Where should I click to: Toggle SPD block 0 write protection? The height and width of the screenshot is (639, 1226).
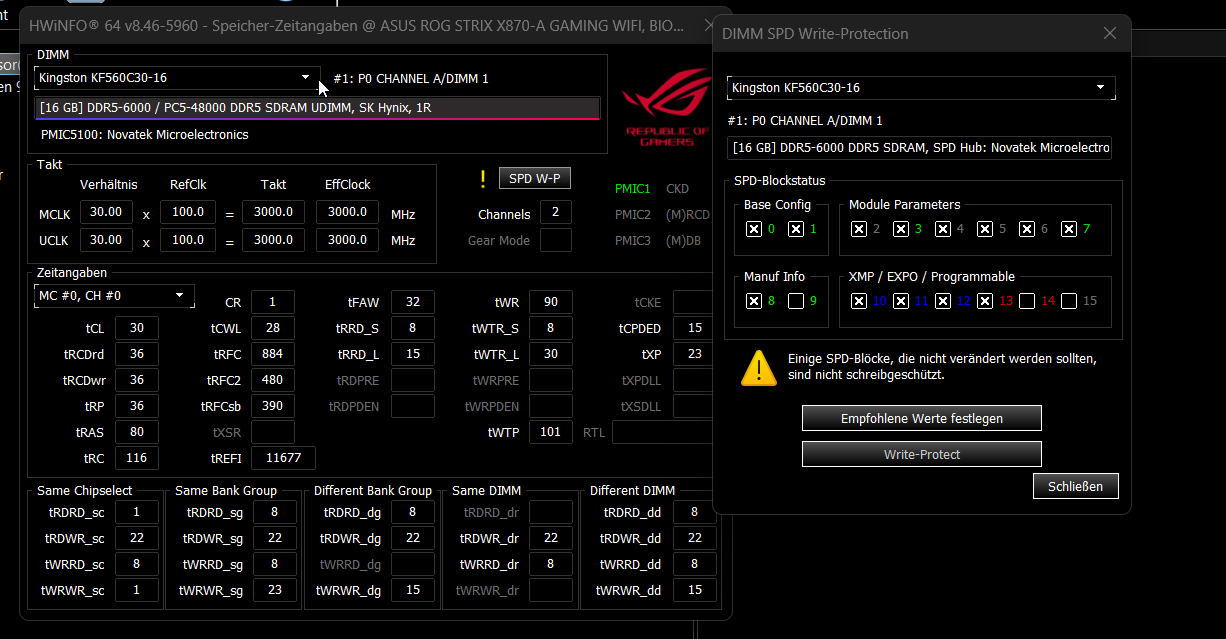click(x=754, y=229)
